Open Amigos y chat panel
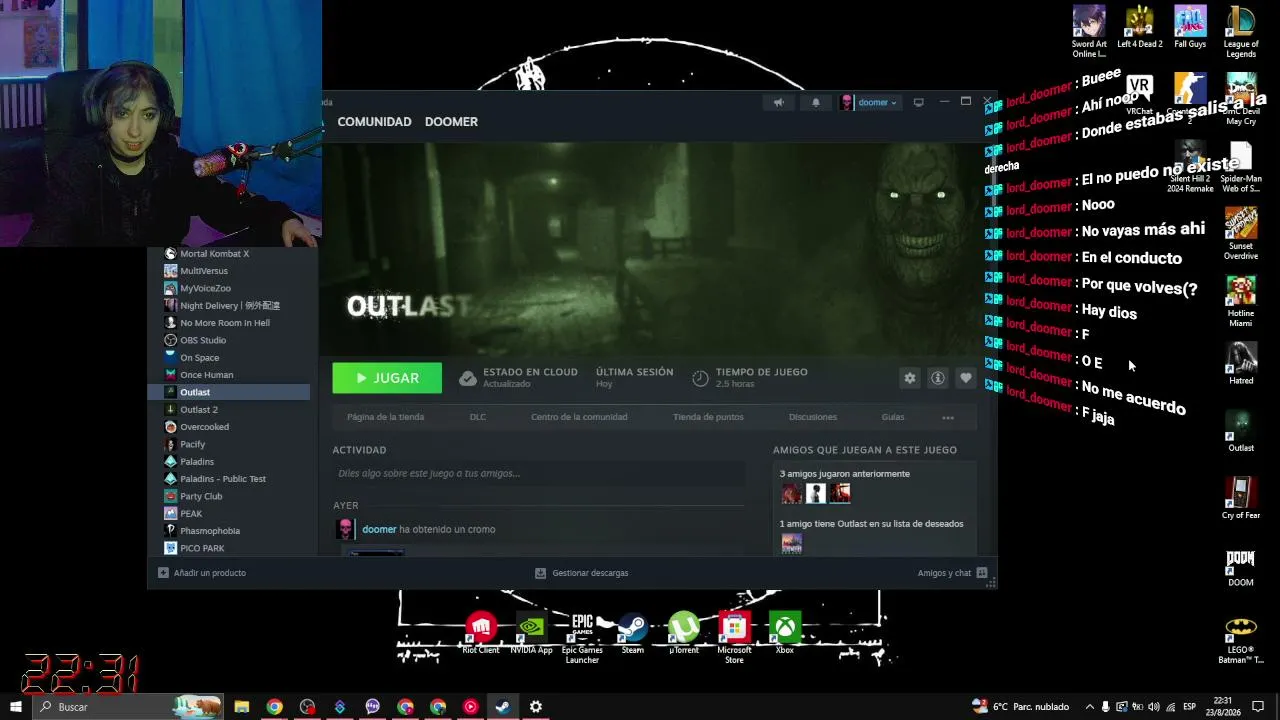1280x720 pixels. point(952,573)
